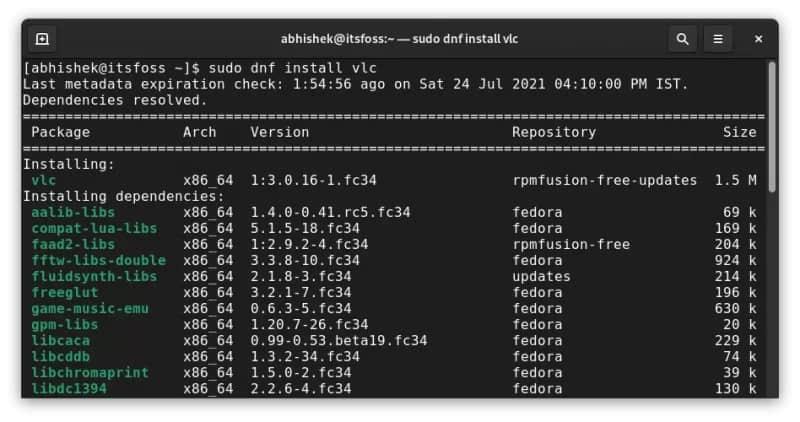Click the gpm-libs package name
This screenshot has width=800, height=422.
coord(65,324)
